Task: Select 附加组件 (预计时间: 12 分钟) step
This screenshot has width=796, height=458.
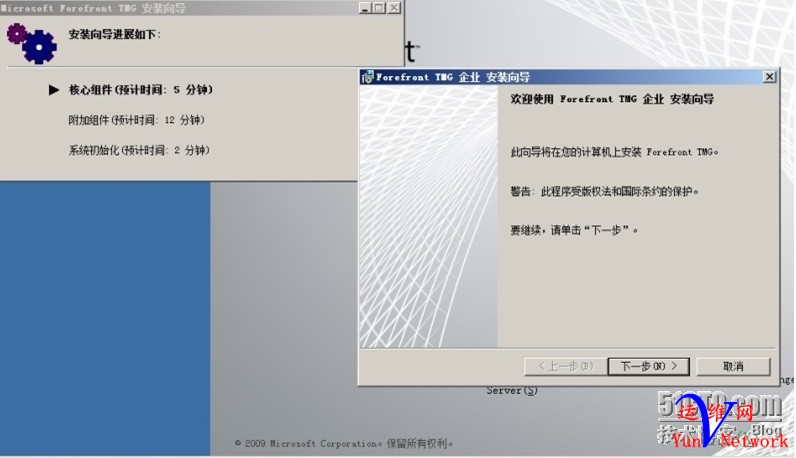Action: (137, 120)
